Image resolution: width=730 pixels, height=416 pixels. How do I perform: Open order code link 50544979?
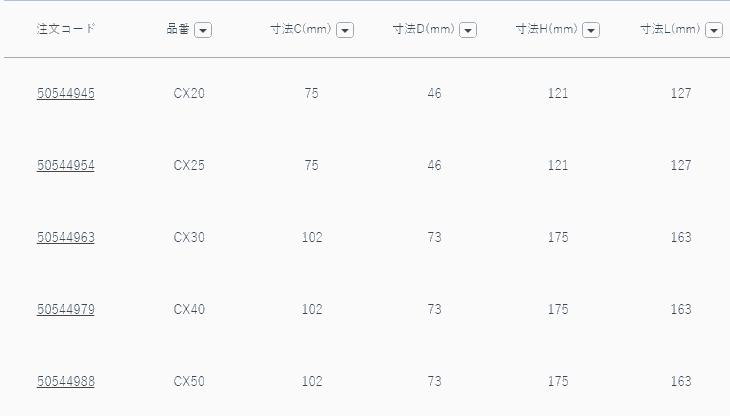pos(66,310)
